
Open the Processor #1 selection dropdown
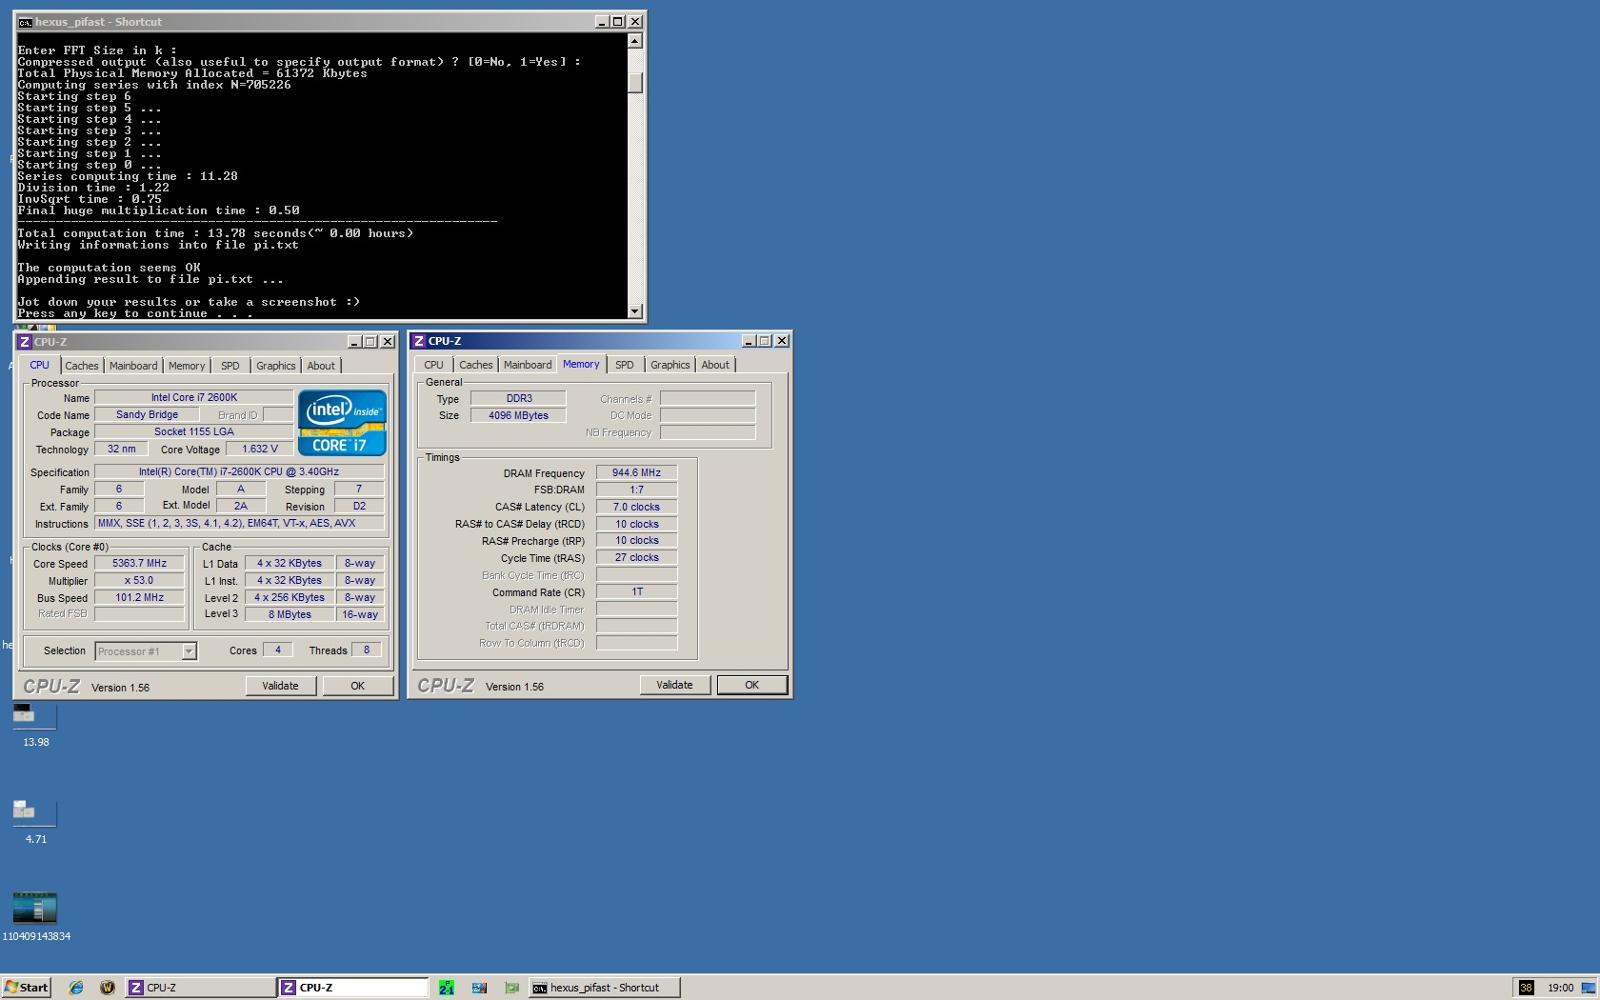[x=146, y=651]
